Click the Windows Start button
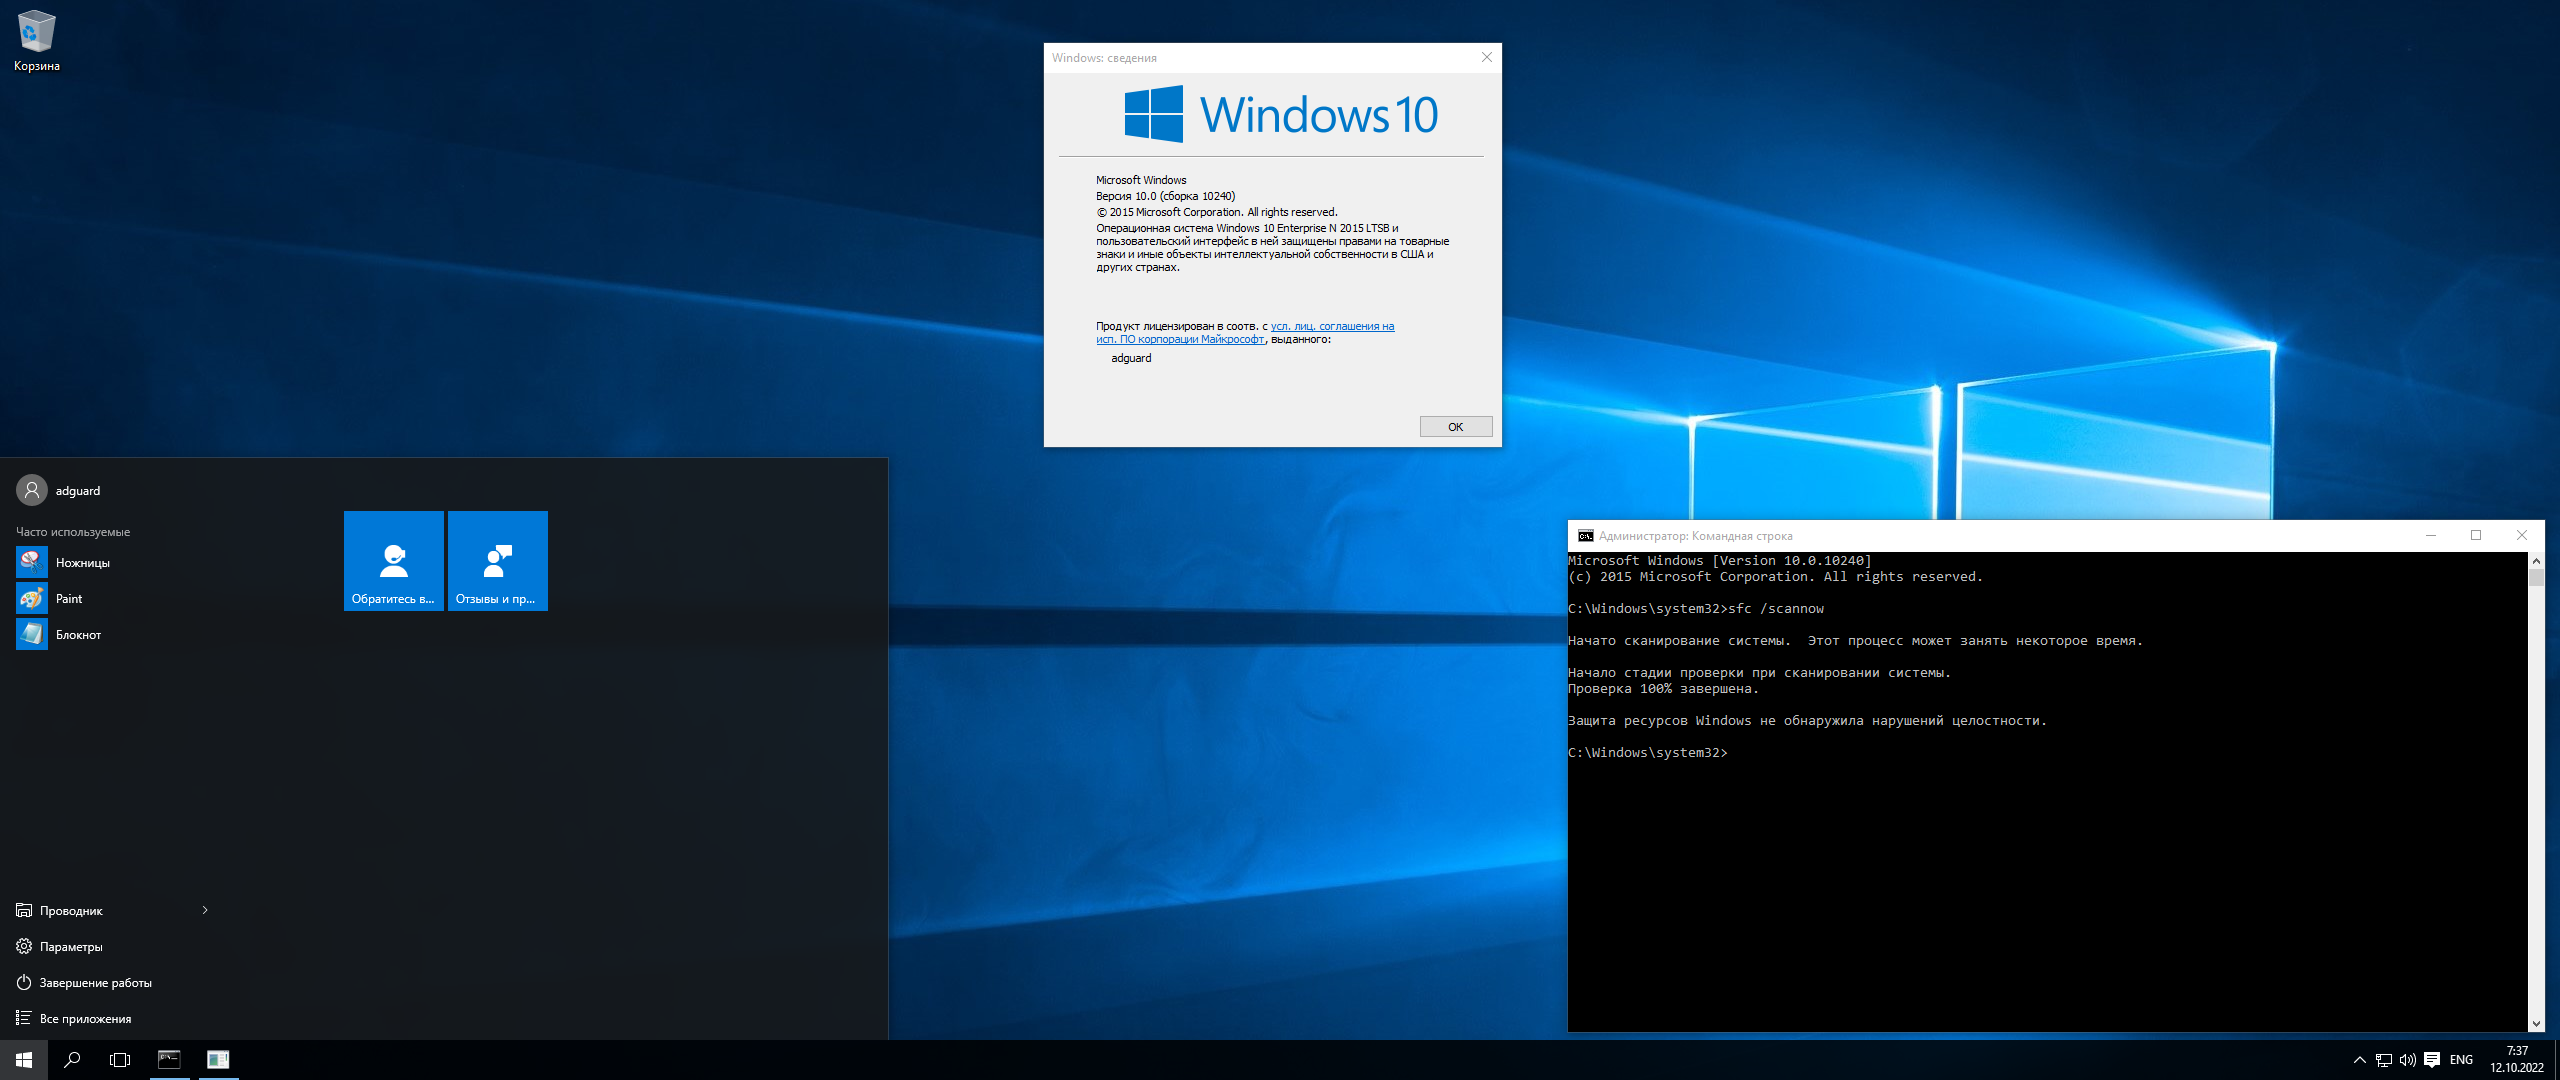 tap(24, 1060)
